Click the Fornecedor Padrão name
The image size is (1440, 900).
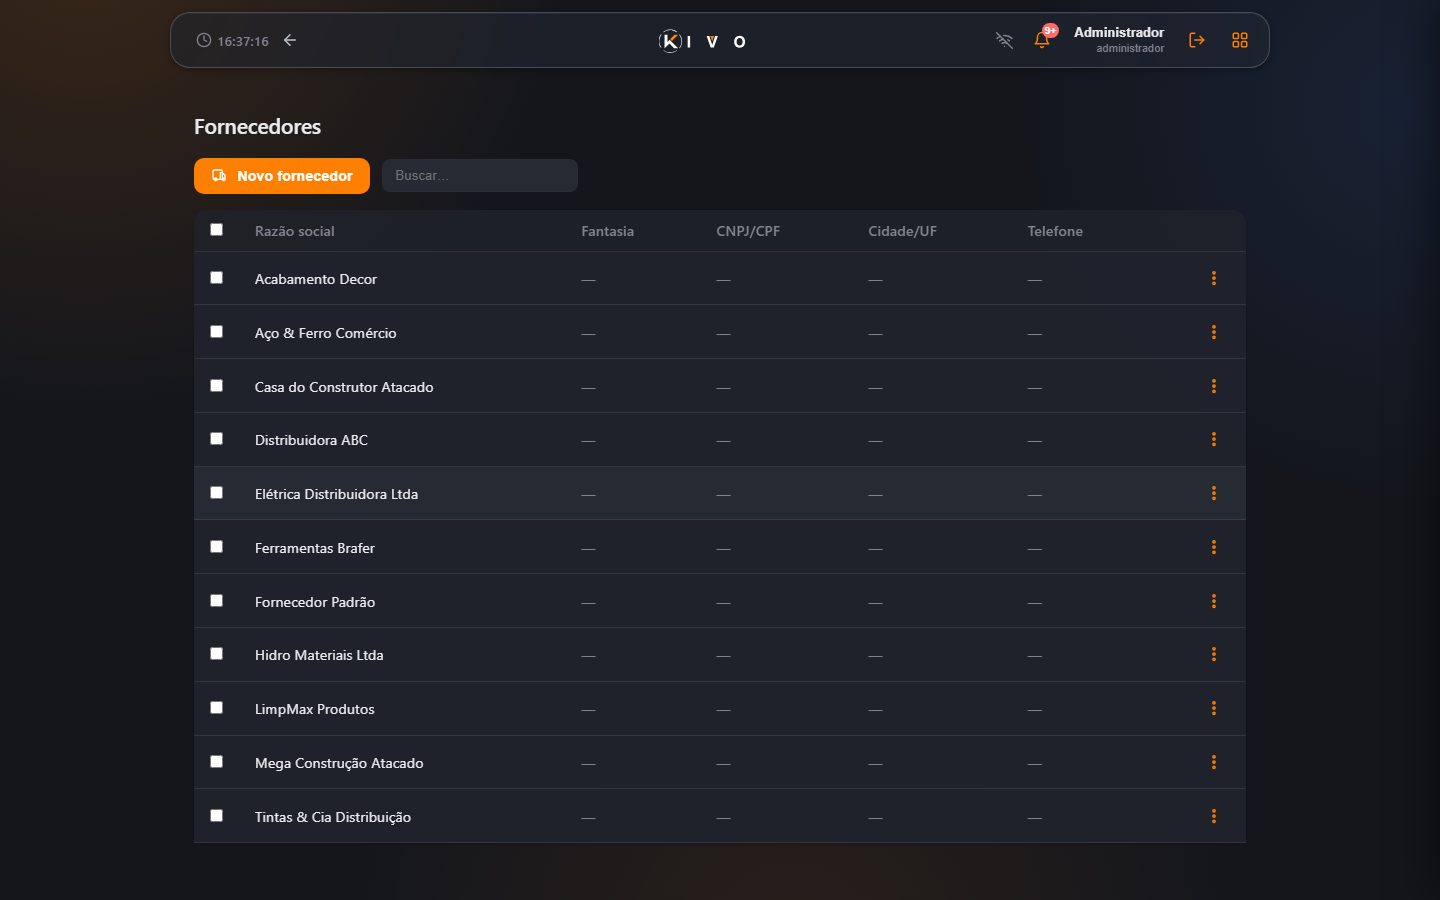click(315, 602)
